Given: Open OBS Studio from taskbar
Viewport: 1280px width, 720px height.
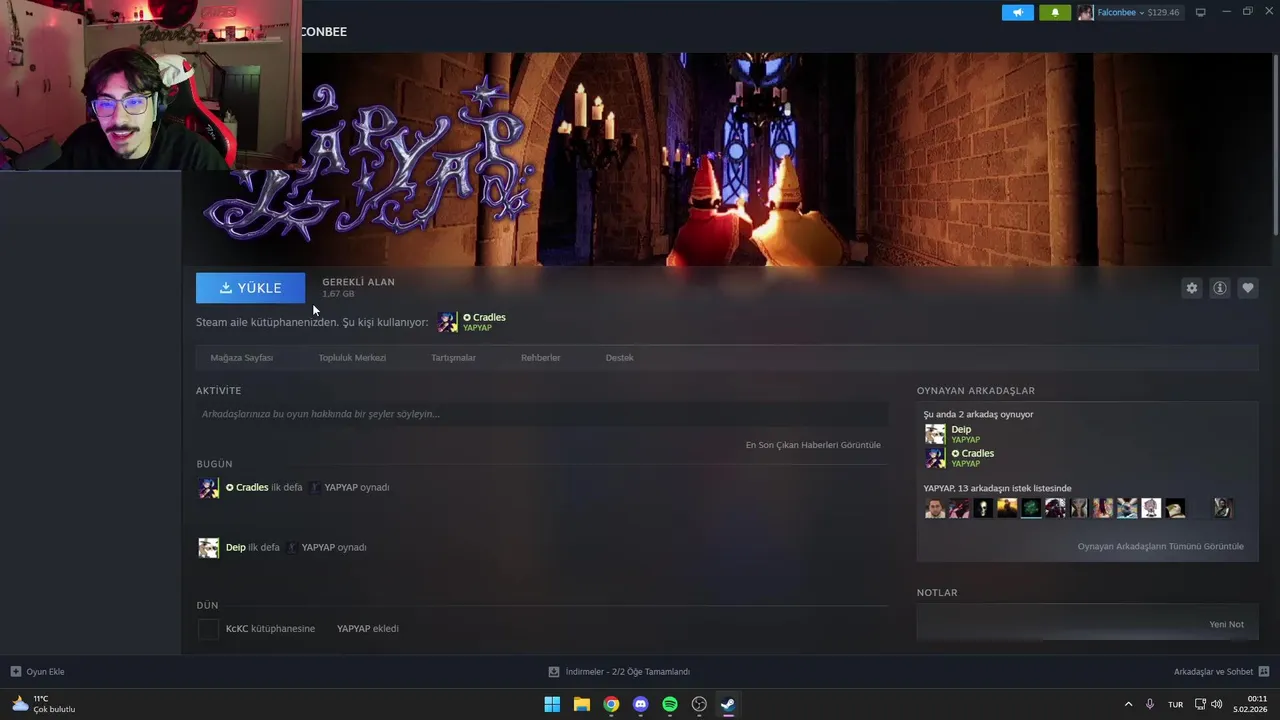Looking at the screenshot, I should (x=699, y=704).
